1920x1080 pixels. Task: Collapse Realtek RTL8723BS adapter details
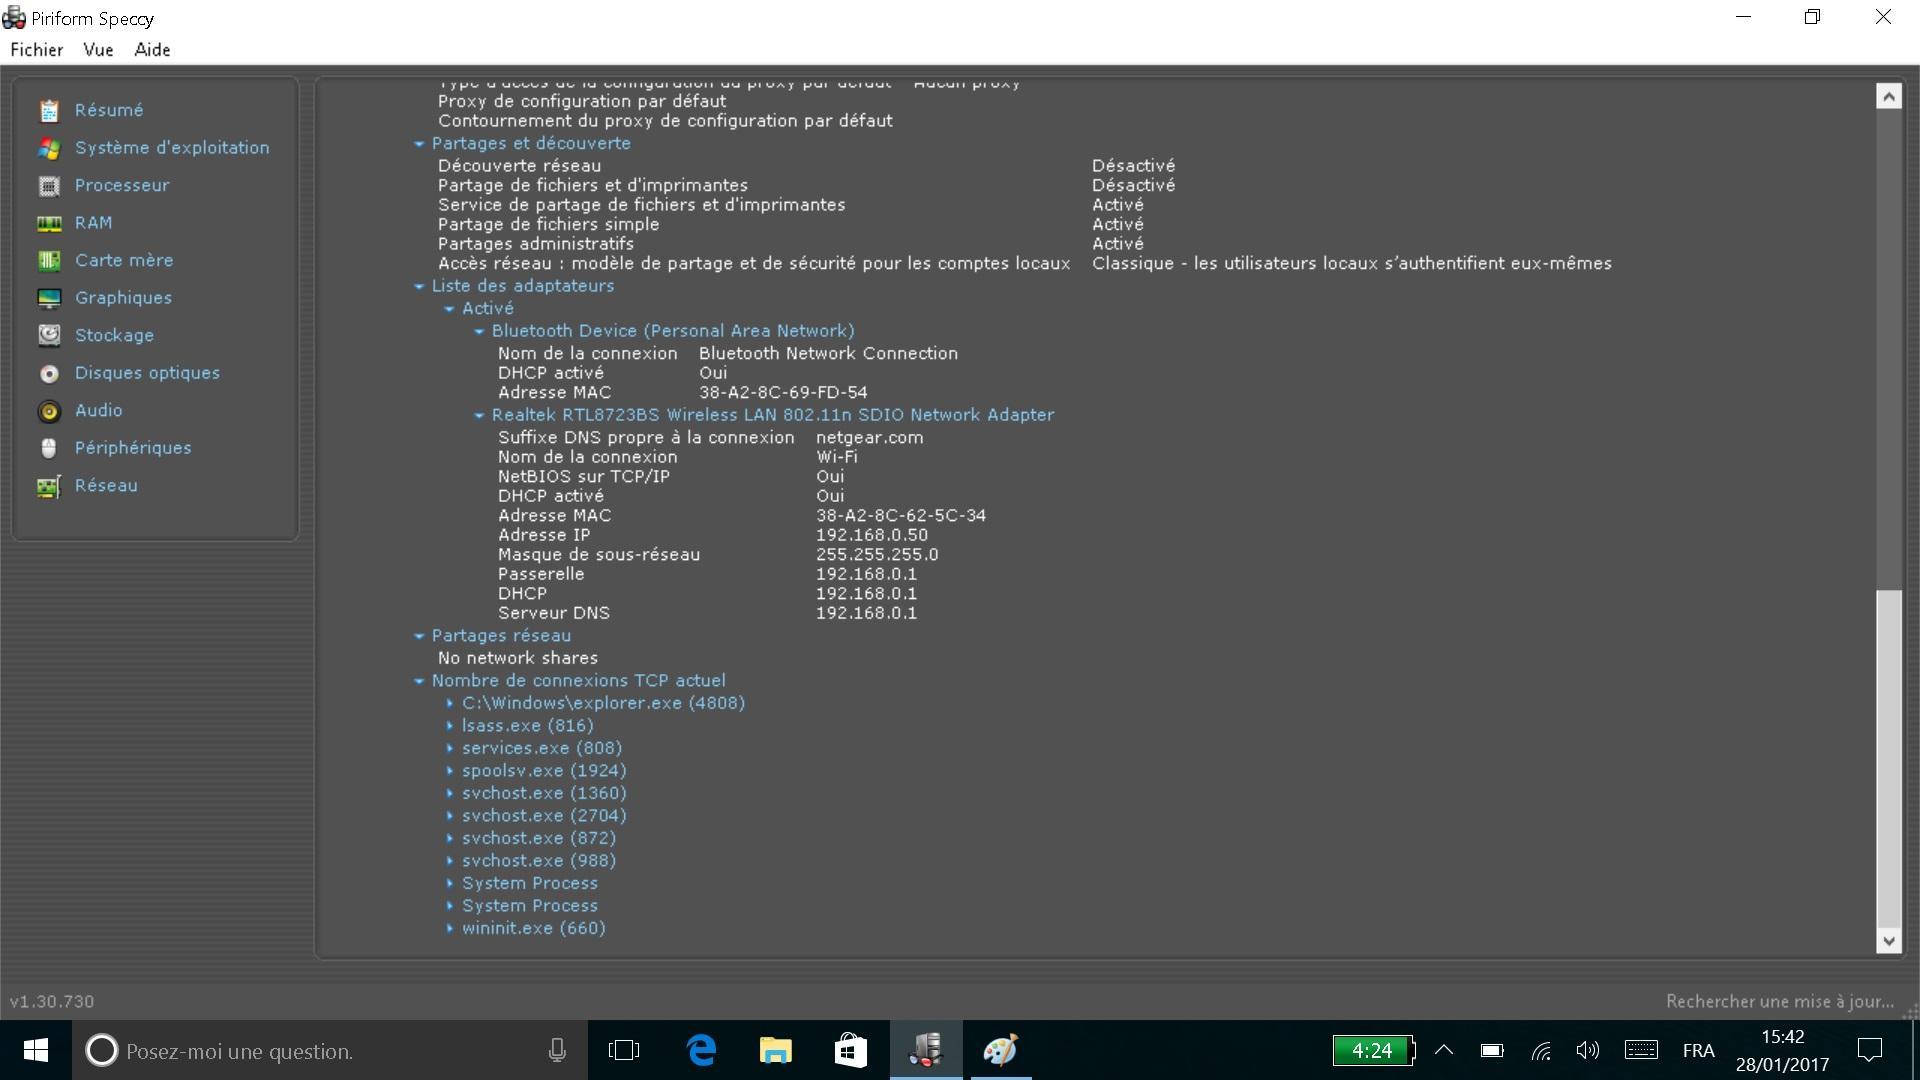[479, 415]
